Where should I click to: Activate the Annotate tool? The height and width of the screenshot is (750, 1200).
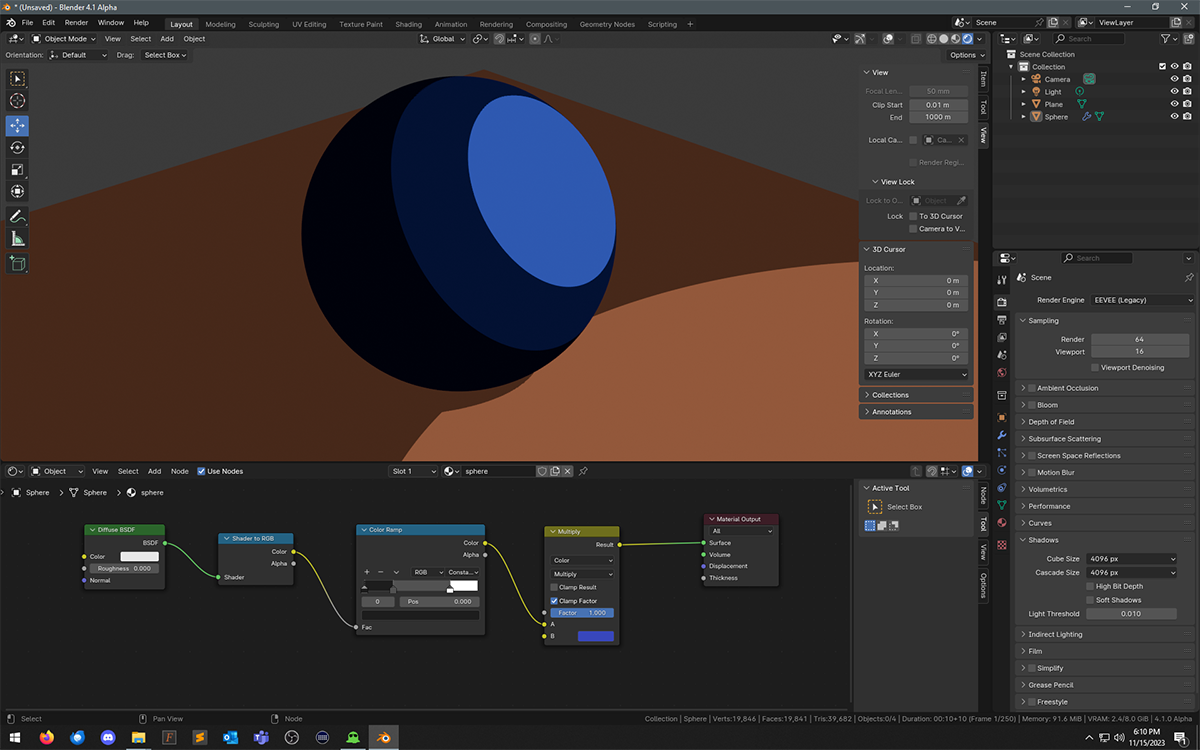17,216
